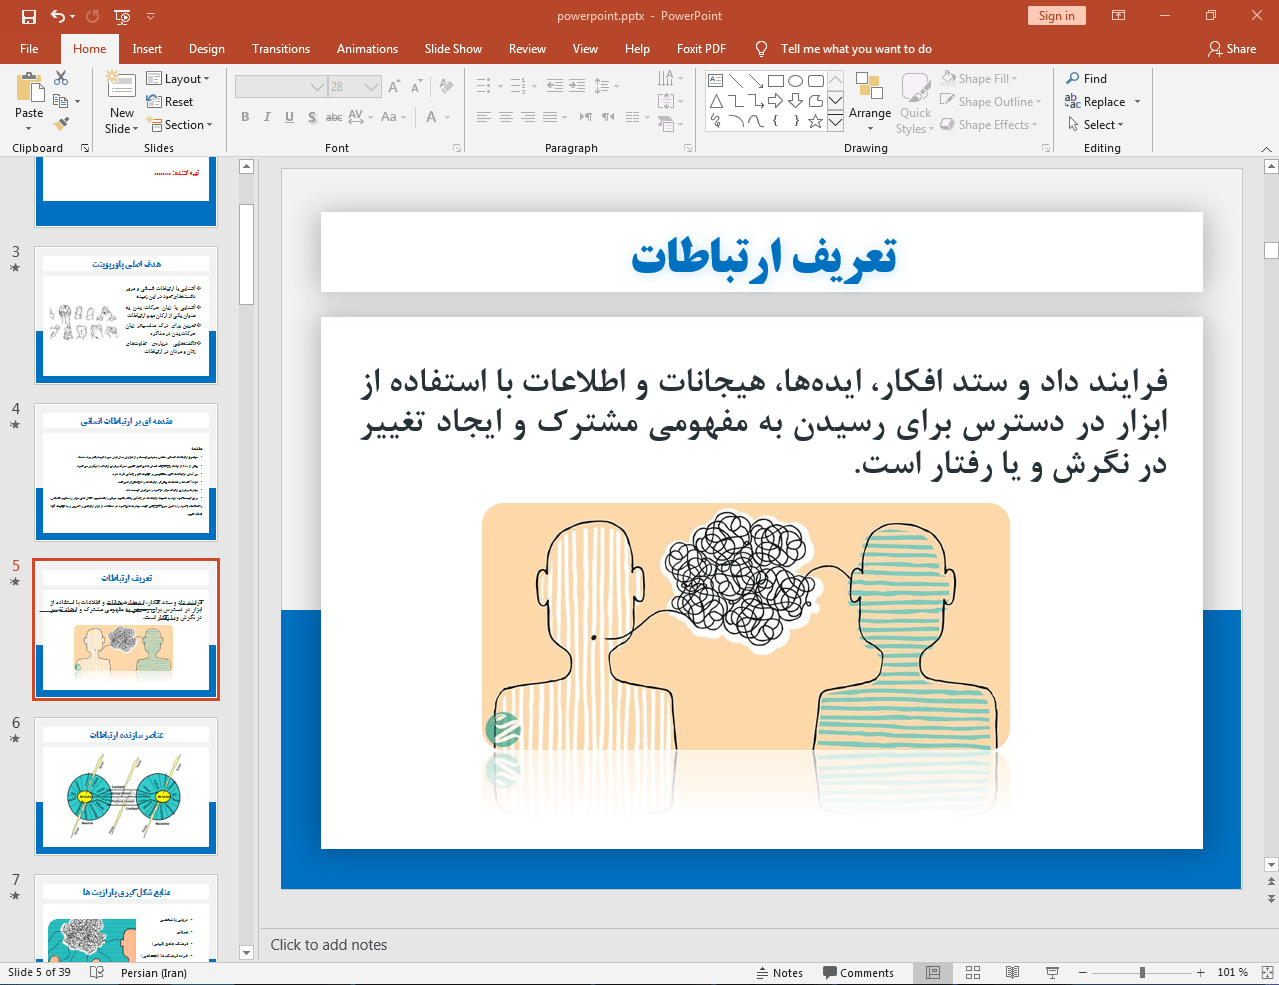This screenshot has width=1279, height=985.
Task: Click the notes area "Click to add notes"
Action: tap(328, 945)
